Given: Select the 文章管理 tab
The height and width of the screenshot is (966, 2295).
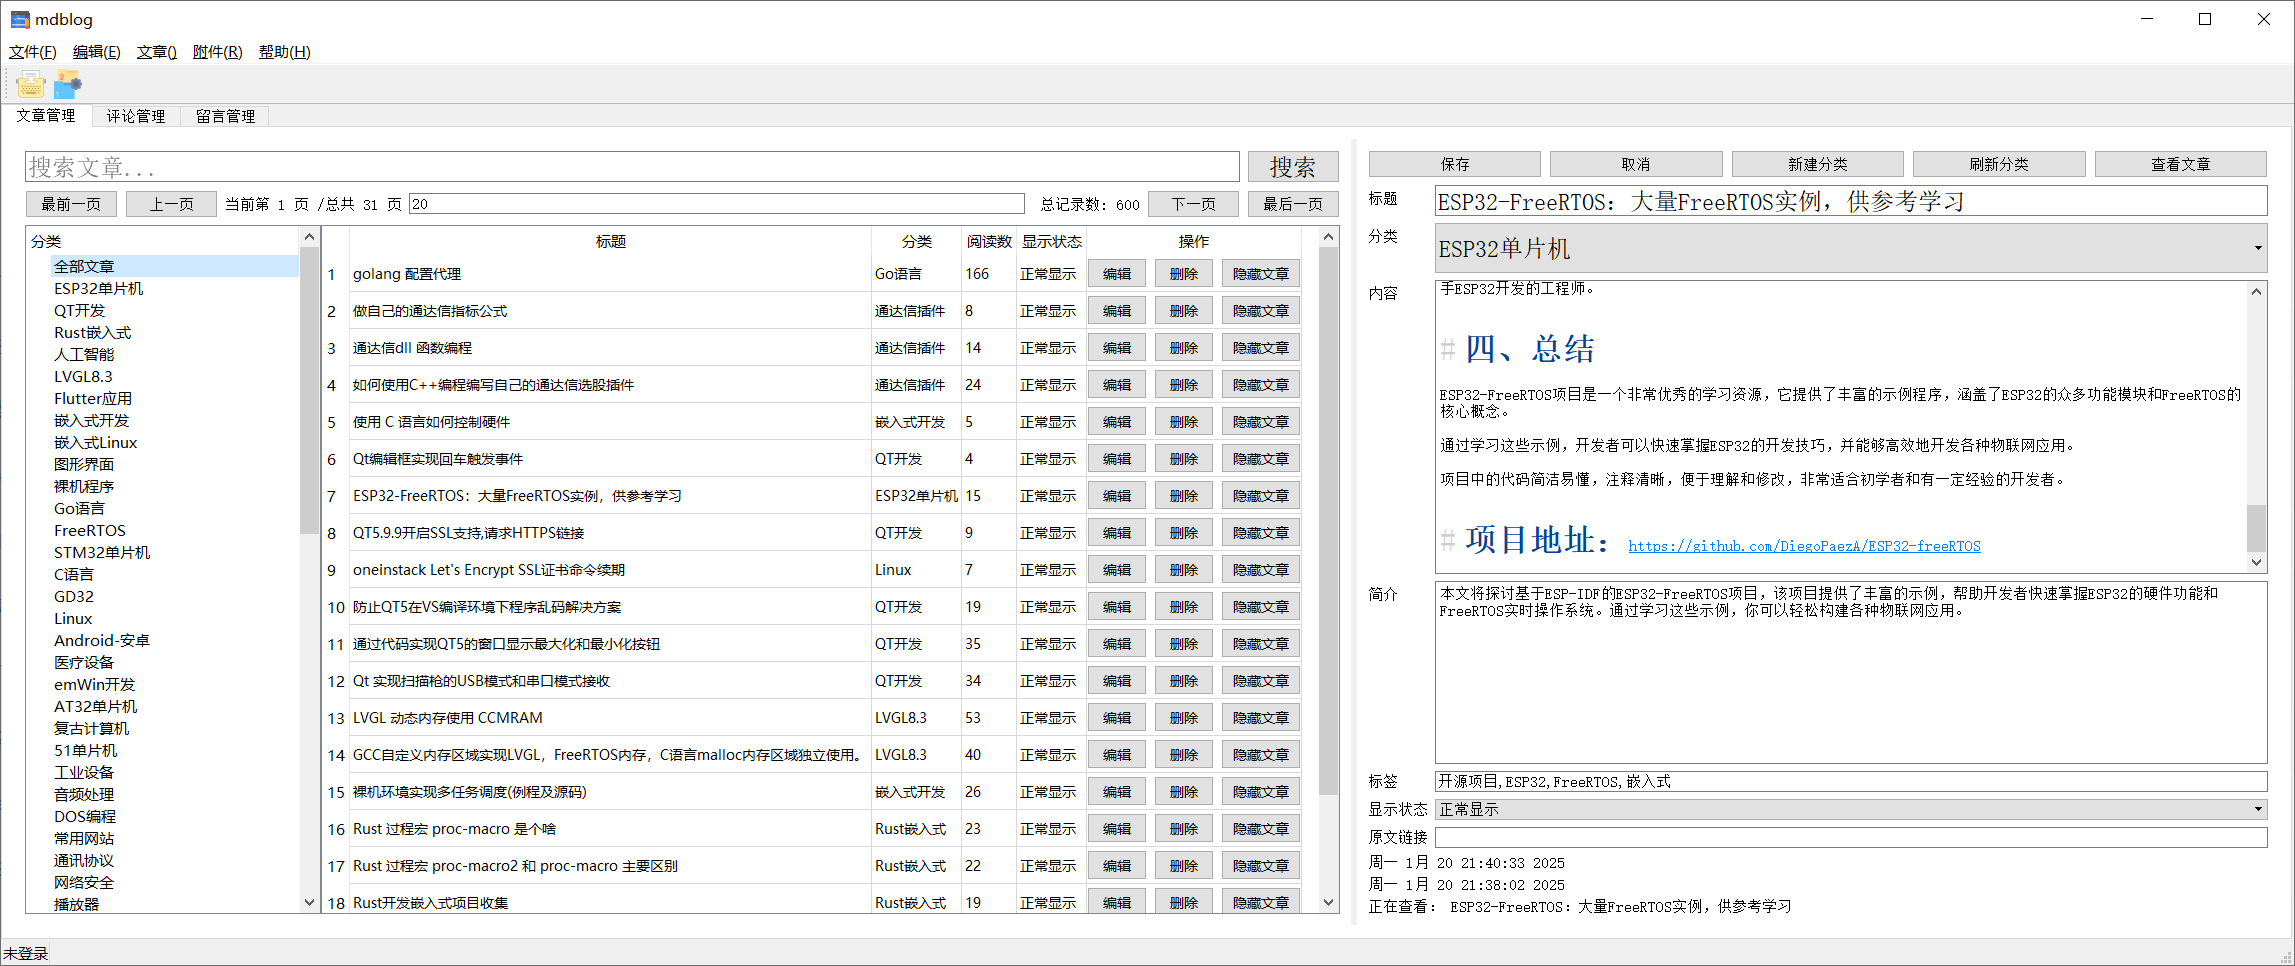Looking at the screenshot, I should coord(46,115).
